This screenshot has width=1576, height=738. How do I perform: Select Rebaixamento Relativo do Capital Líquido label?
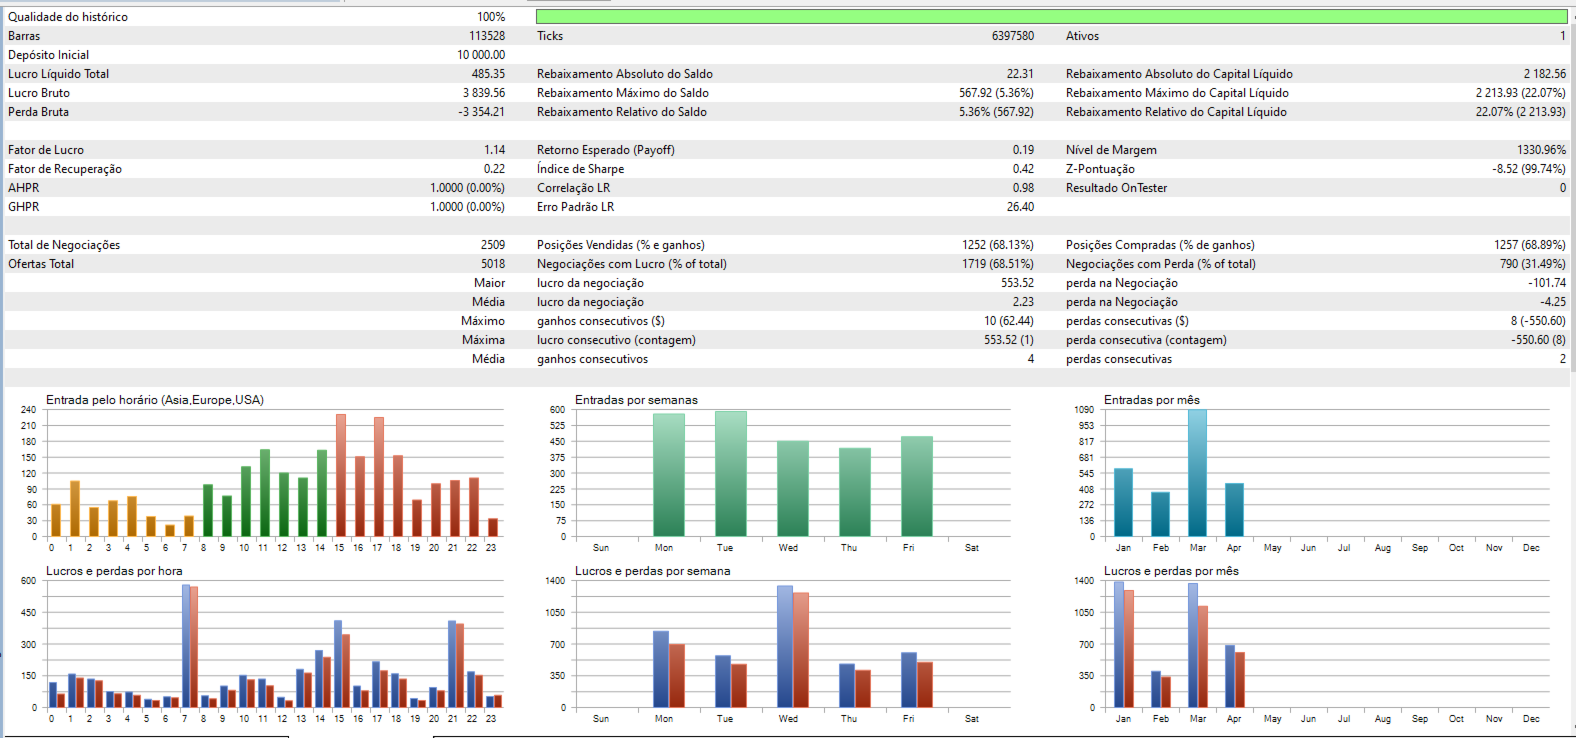click(1176, 112)
